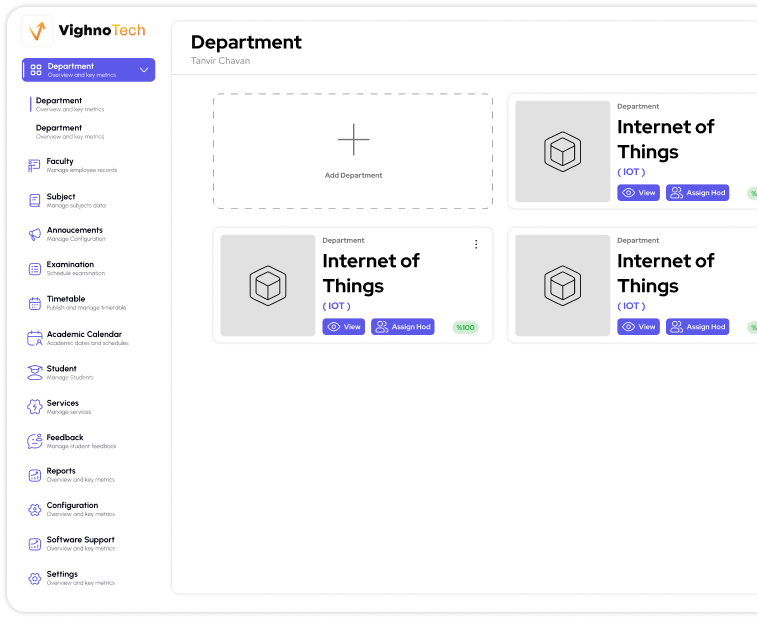Click the Announcements megaphone icon
Image resolution: width=757 pixels, height=619 pixels.
click(x=35, y=234)
